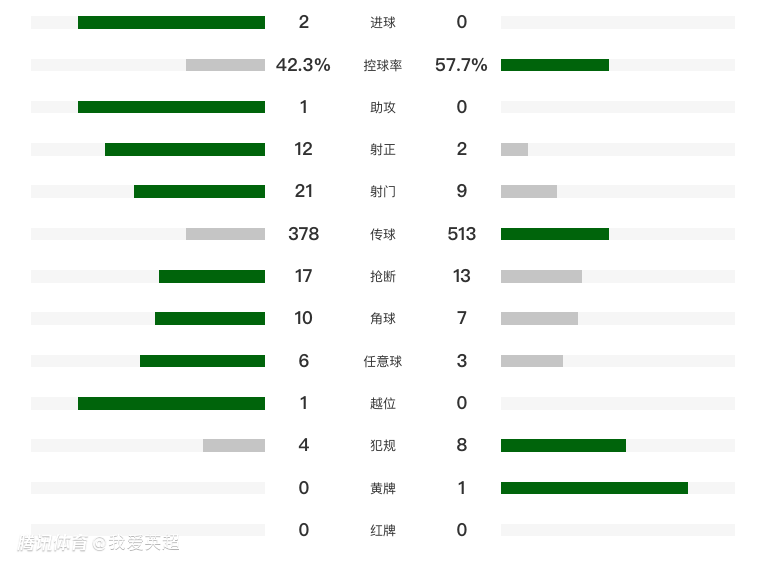Select the 513 passes value
764x567 pixels.
[x=461, y=234]
